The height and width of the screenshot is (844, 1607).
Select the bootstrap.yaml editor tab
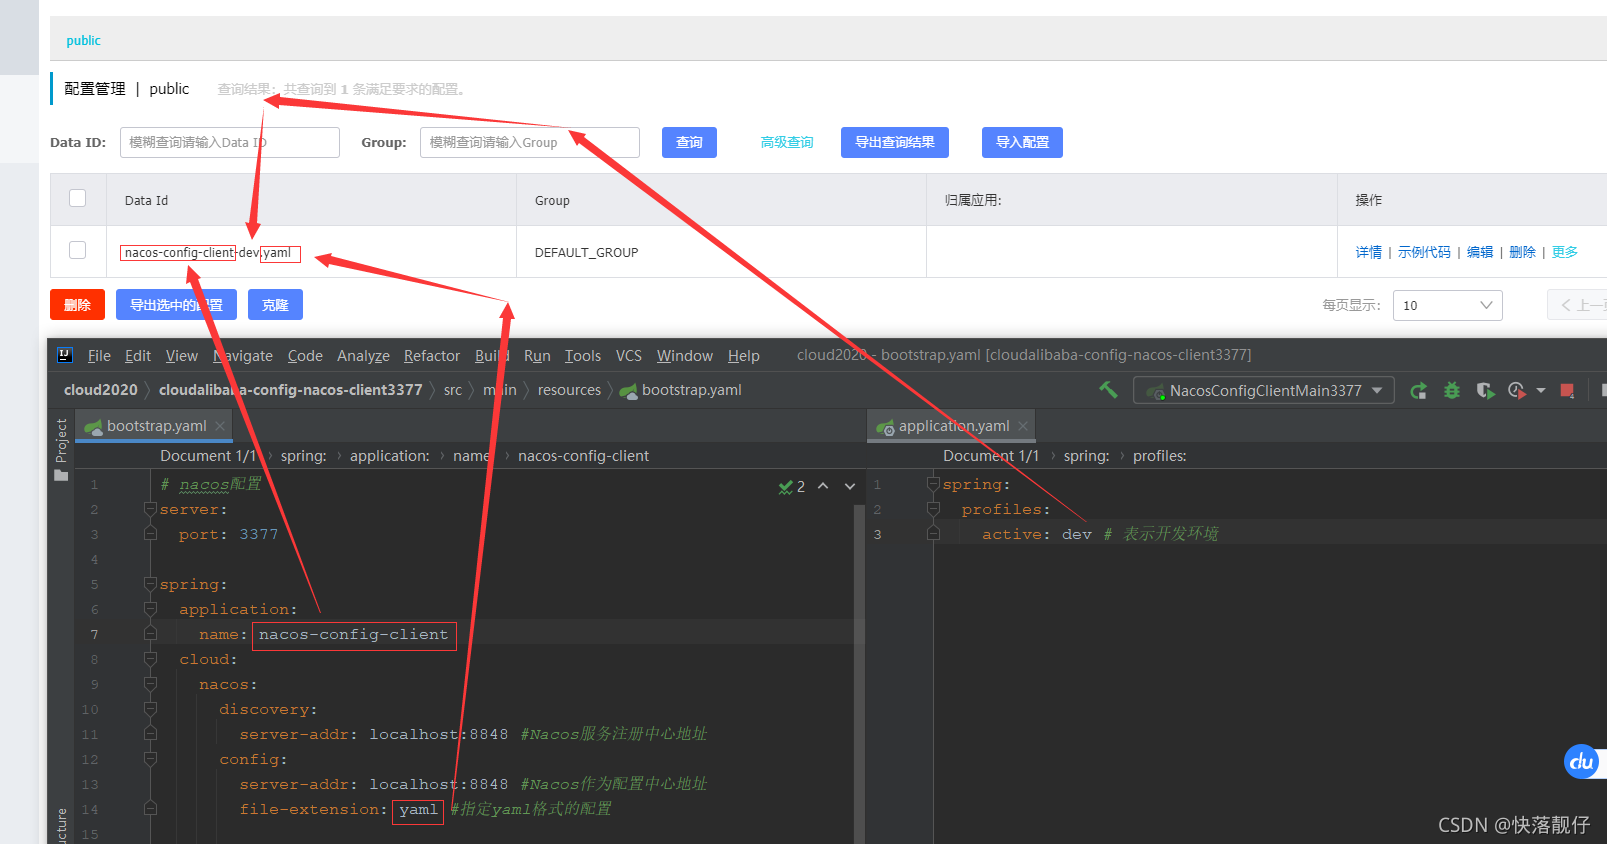(154, 426)
